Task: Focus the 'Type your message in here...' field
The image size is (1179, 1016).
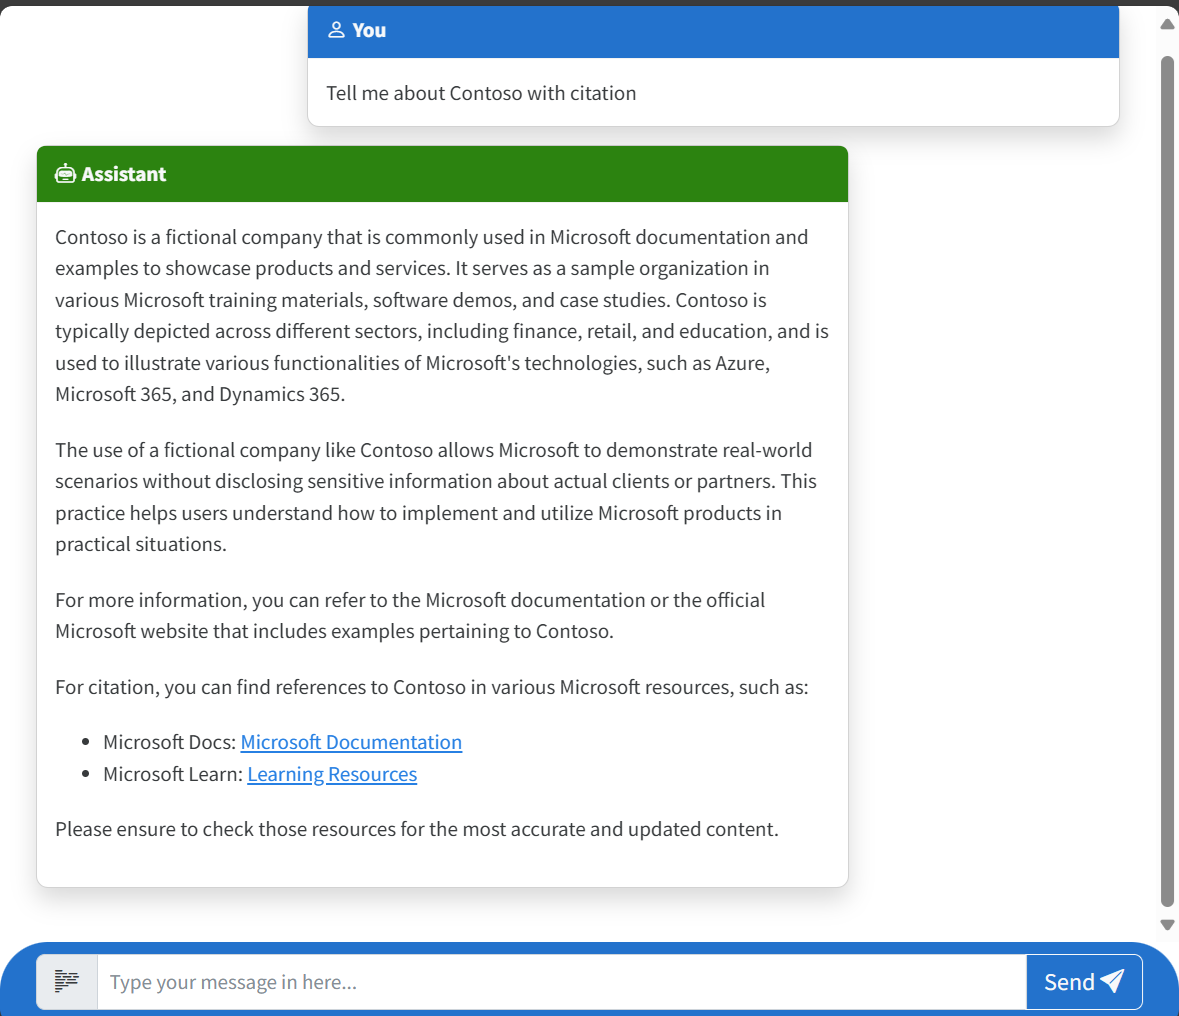Action: point(562,981)
